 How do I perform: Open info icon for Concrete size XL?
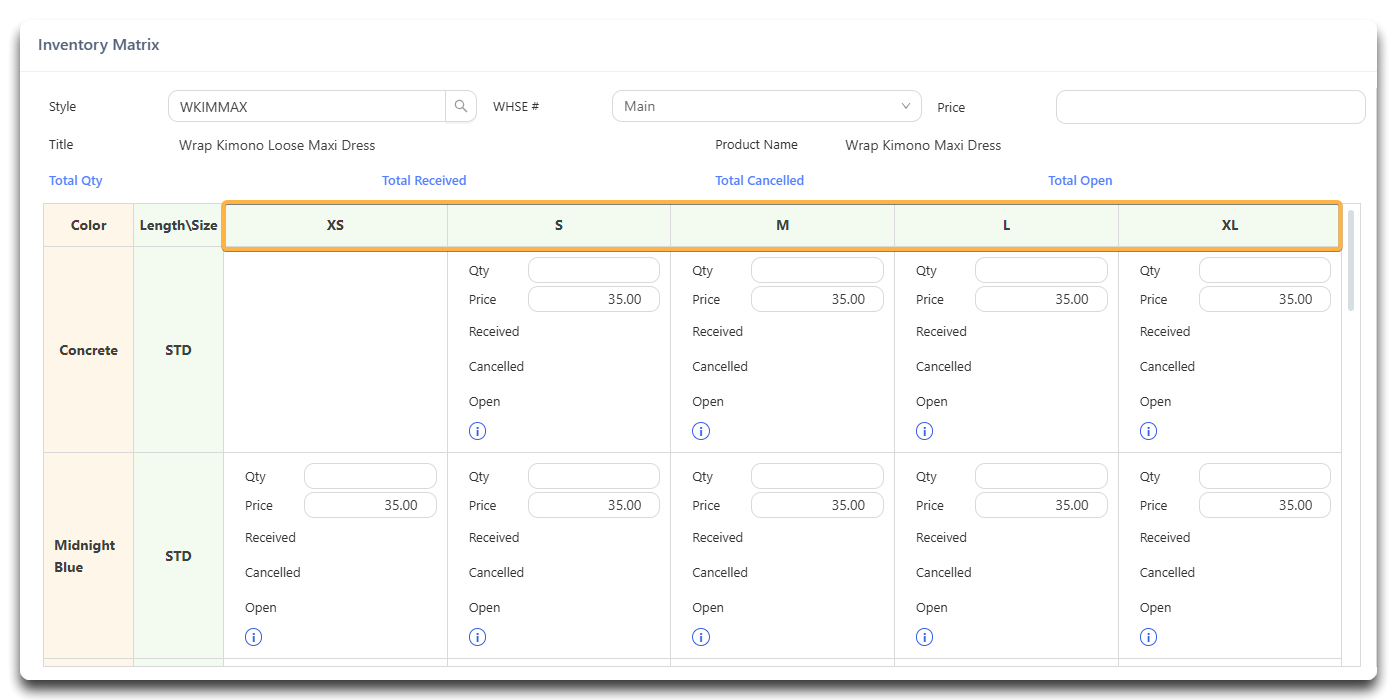pyautogui.click(x=1149, y=431)
